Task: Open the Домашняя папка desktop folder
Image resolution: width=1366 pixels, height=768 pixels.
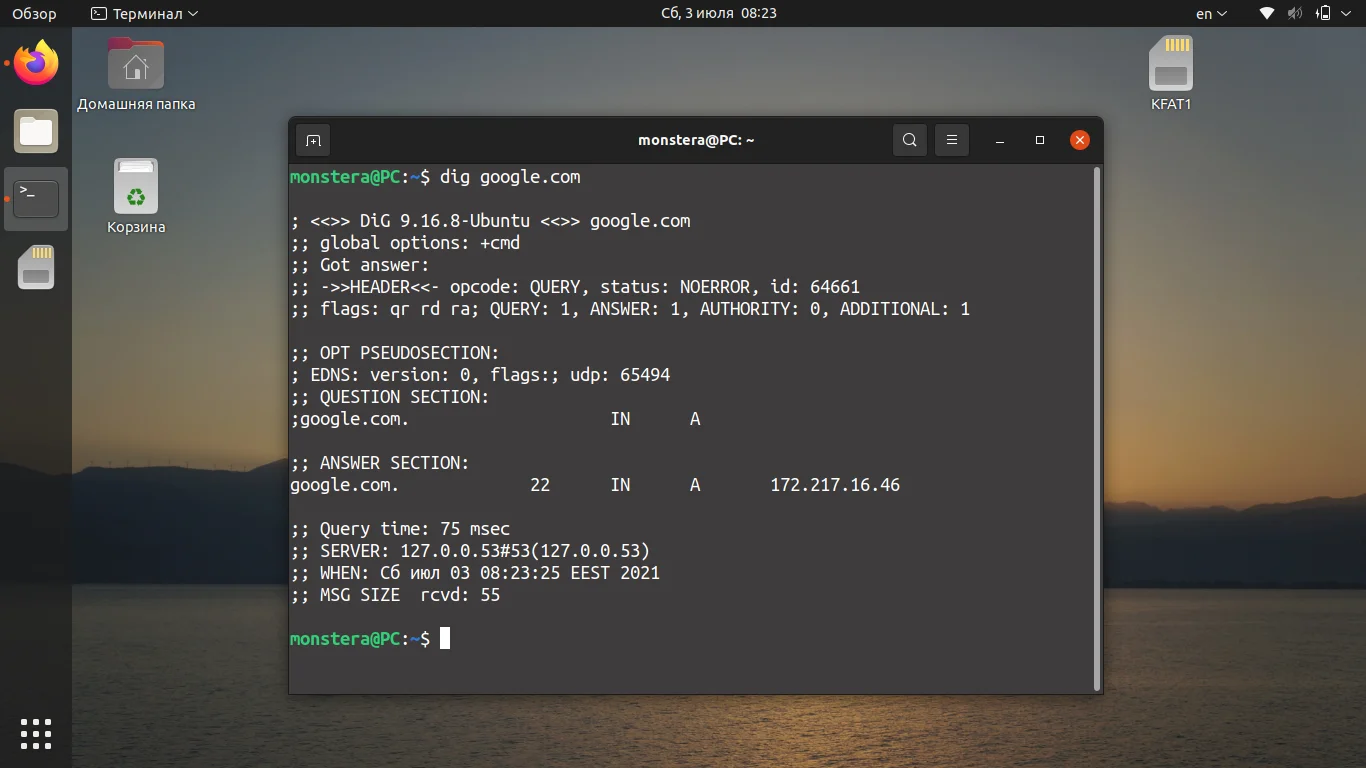Action: point(134,63)
